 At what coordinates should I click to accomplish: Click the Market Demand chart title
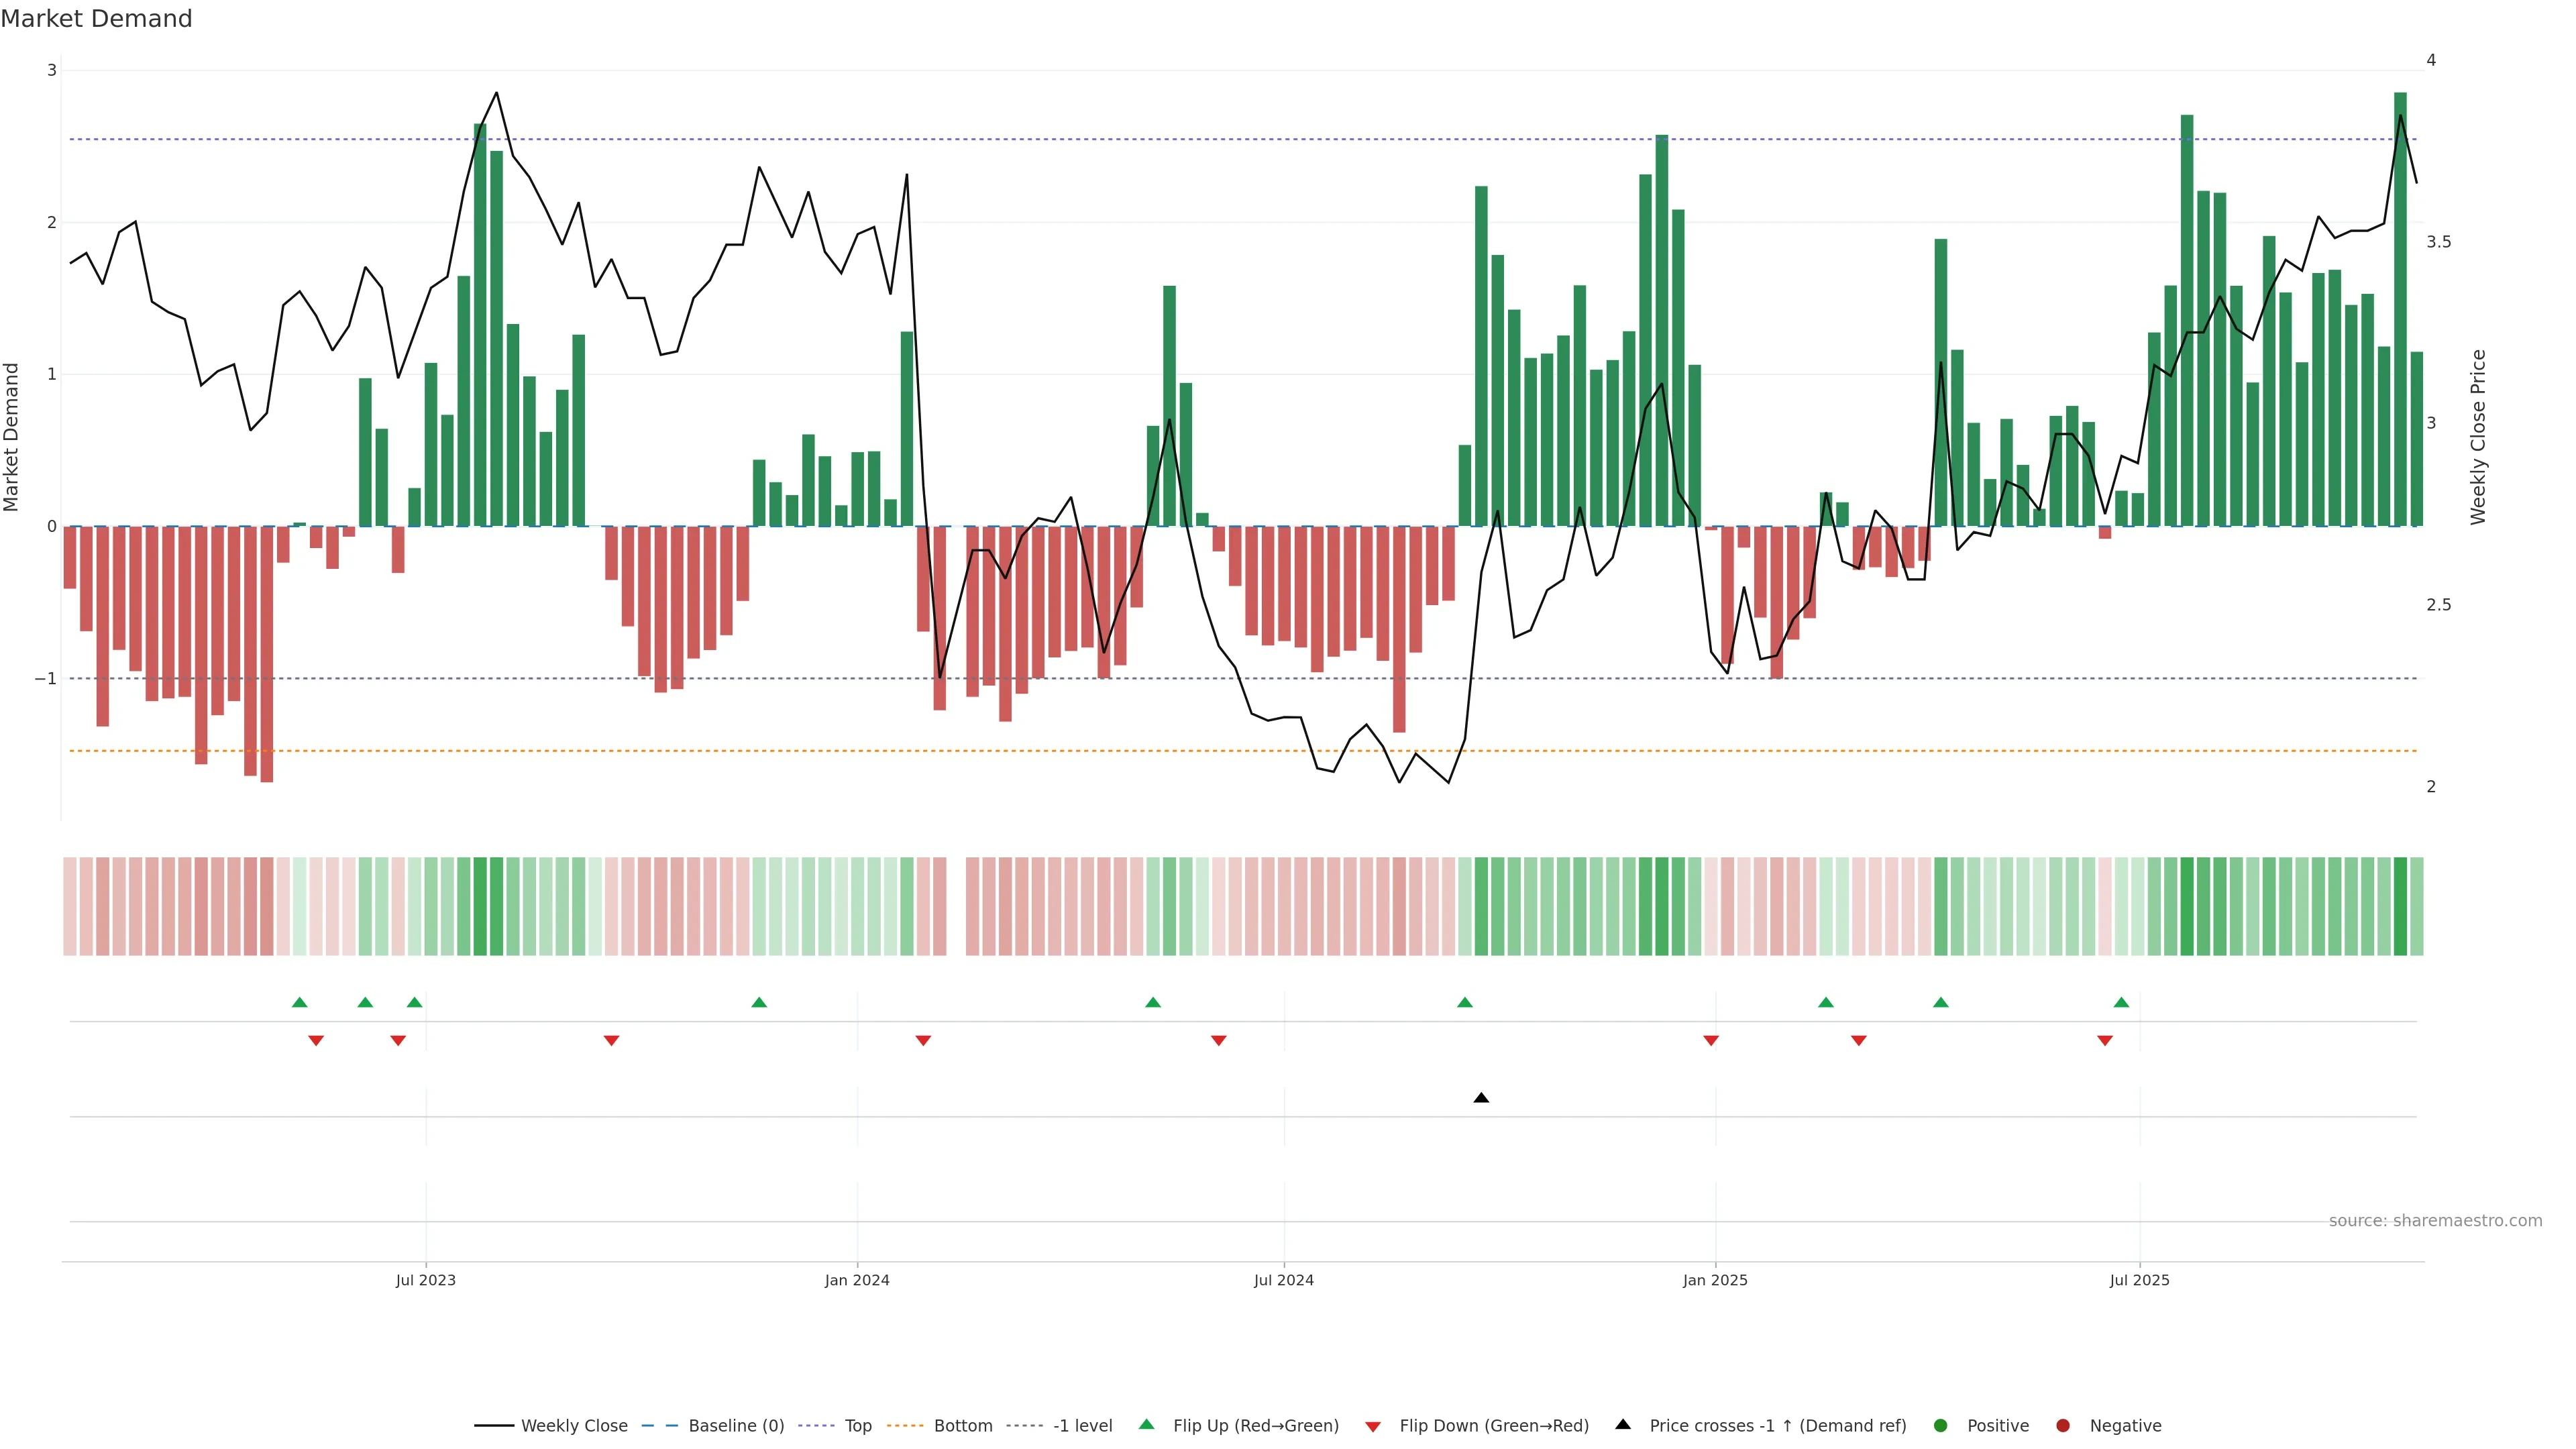[x=96, y=19]
